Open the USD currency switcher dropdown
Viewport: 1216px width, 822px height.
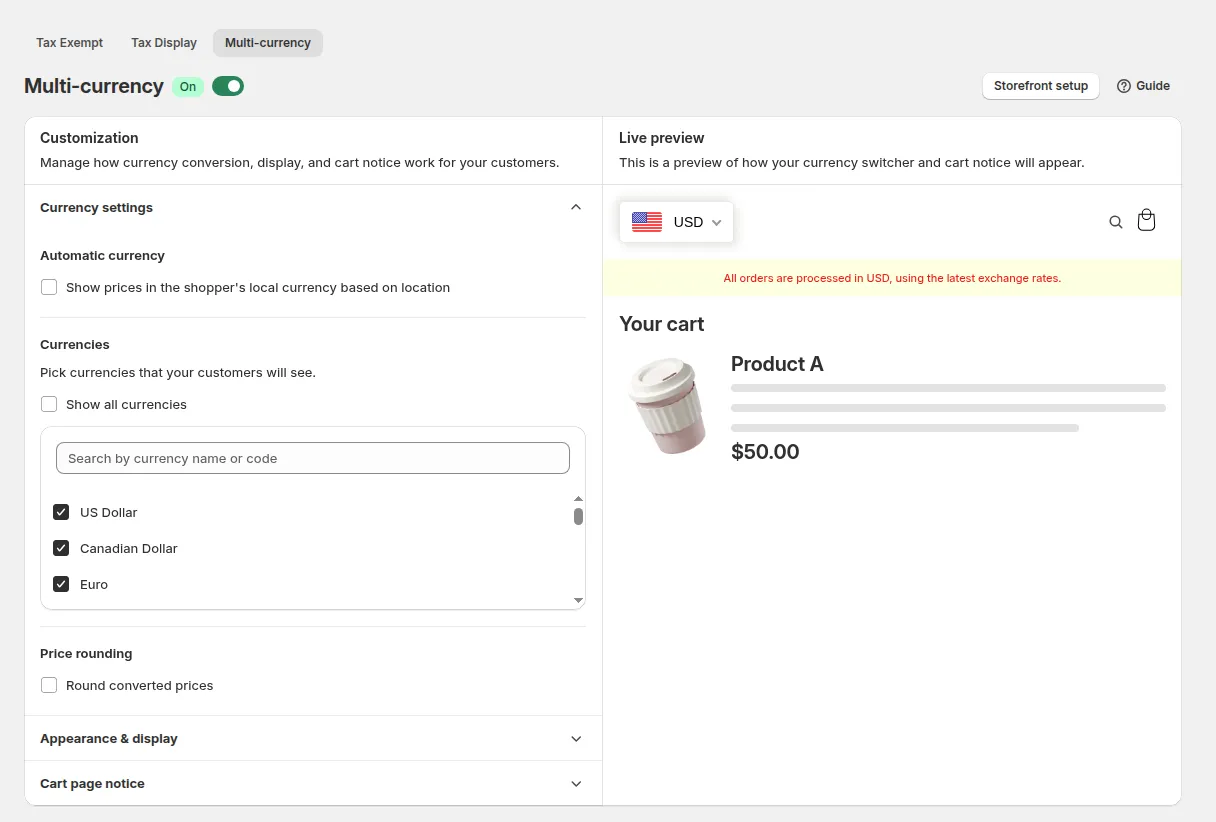click(x=676, y=222)
